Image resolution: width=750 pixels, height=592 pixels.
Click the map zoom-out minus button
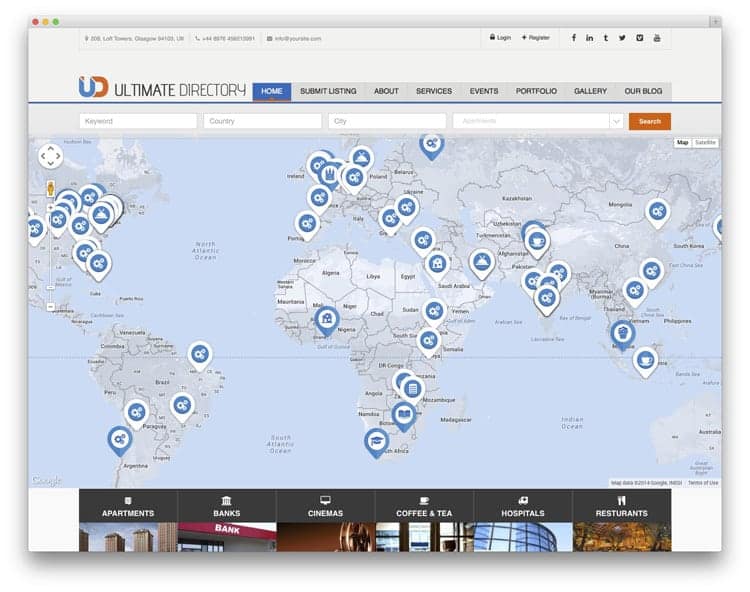pyautogui.click(x=51, y=307)
